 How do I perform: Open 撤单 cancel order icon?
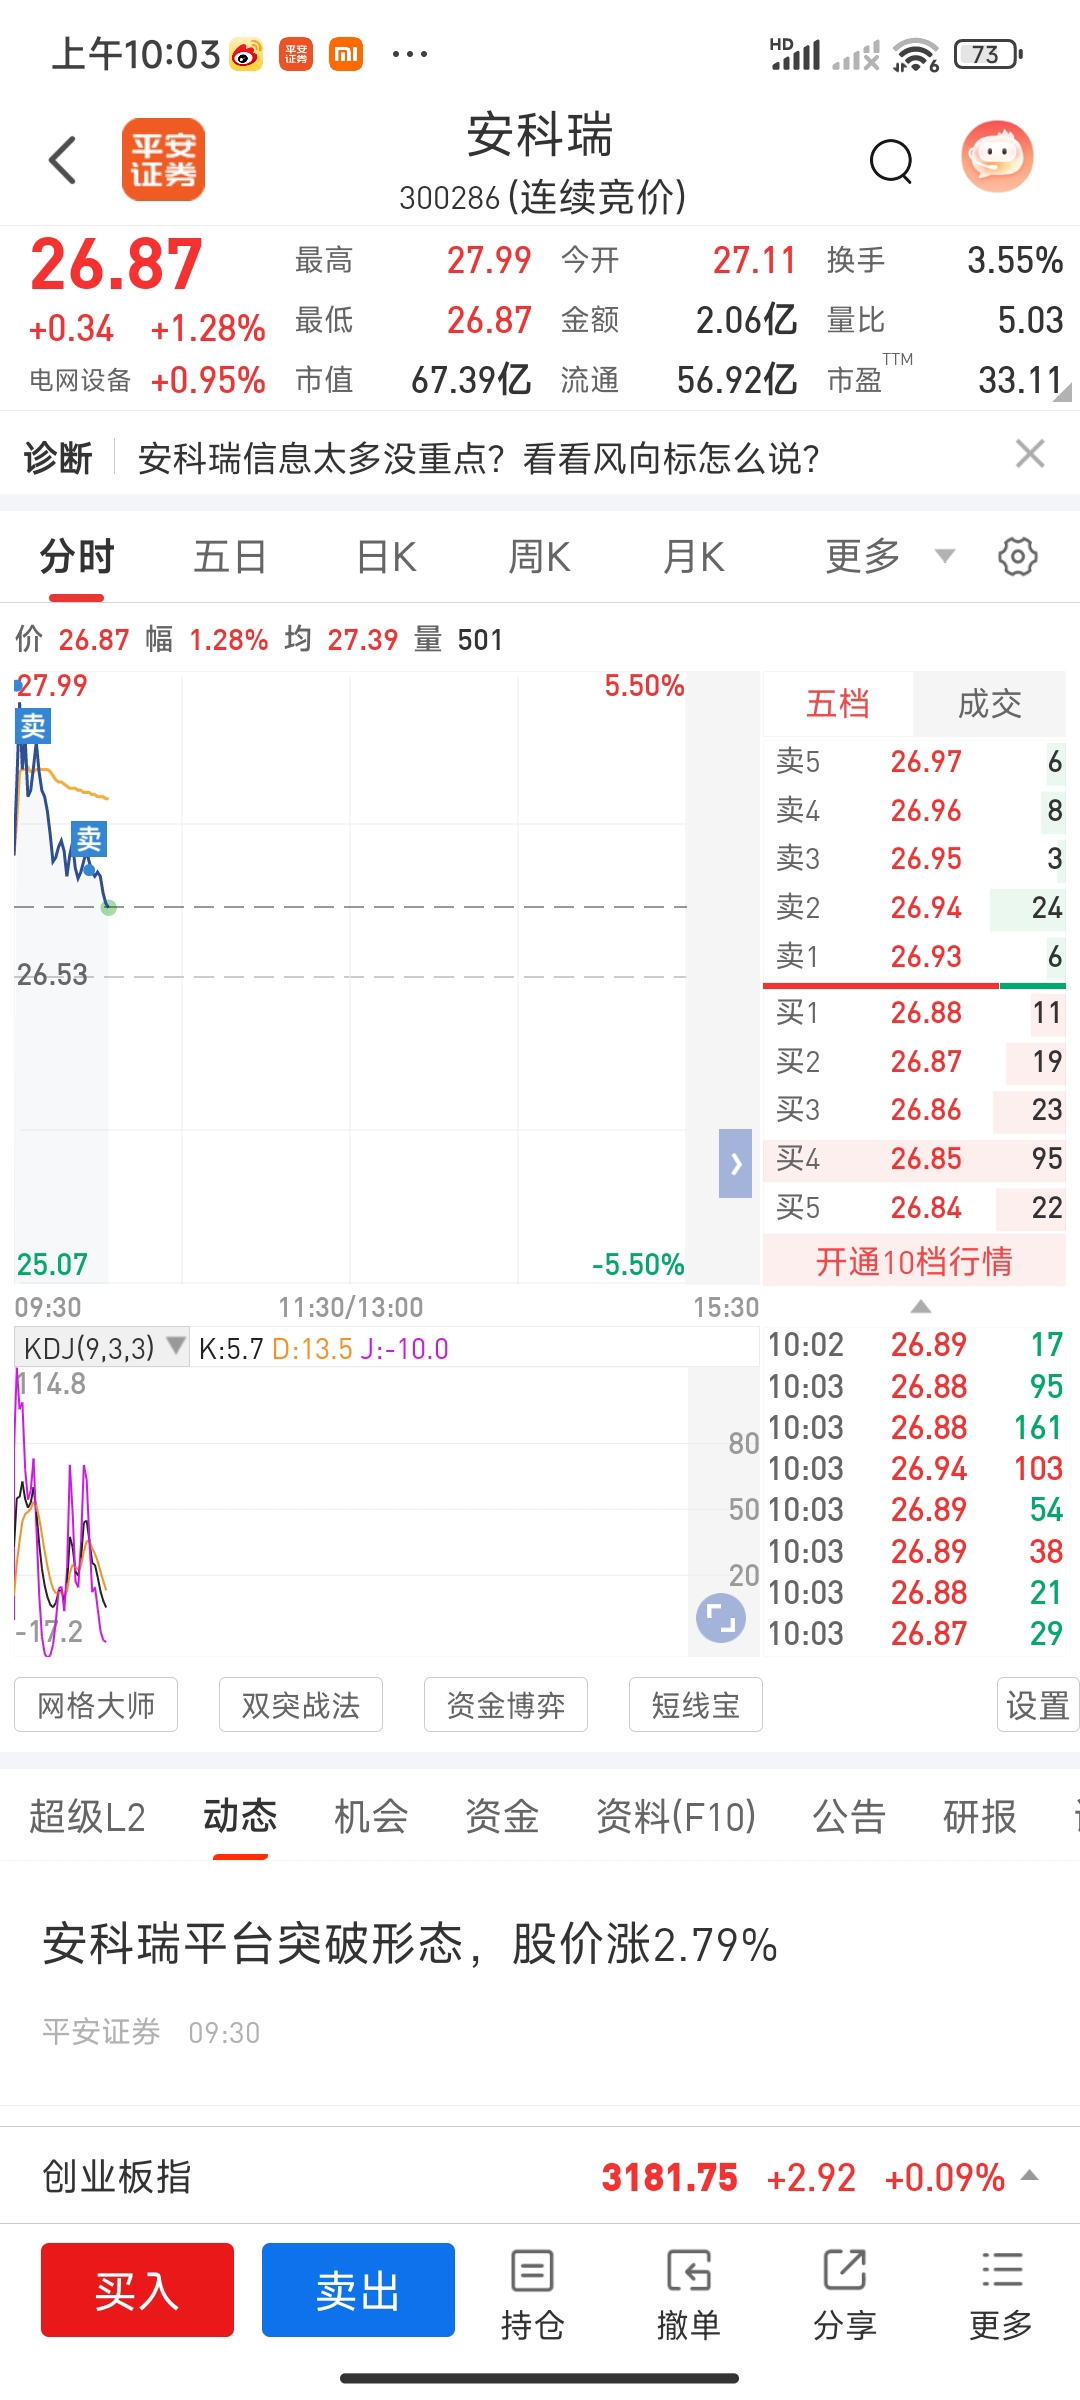(688, 2294)
